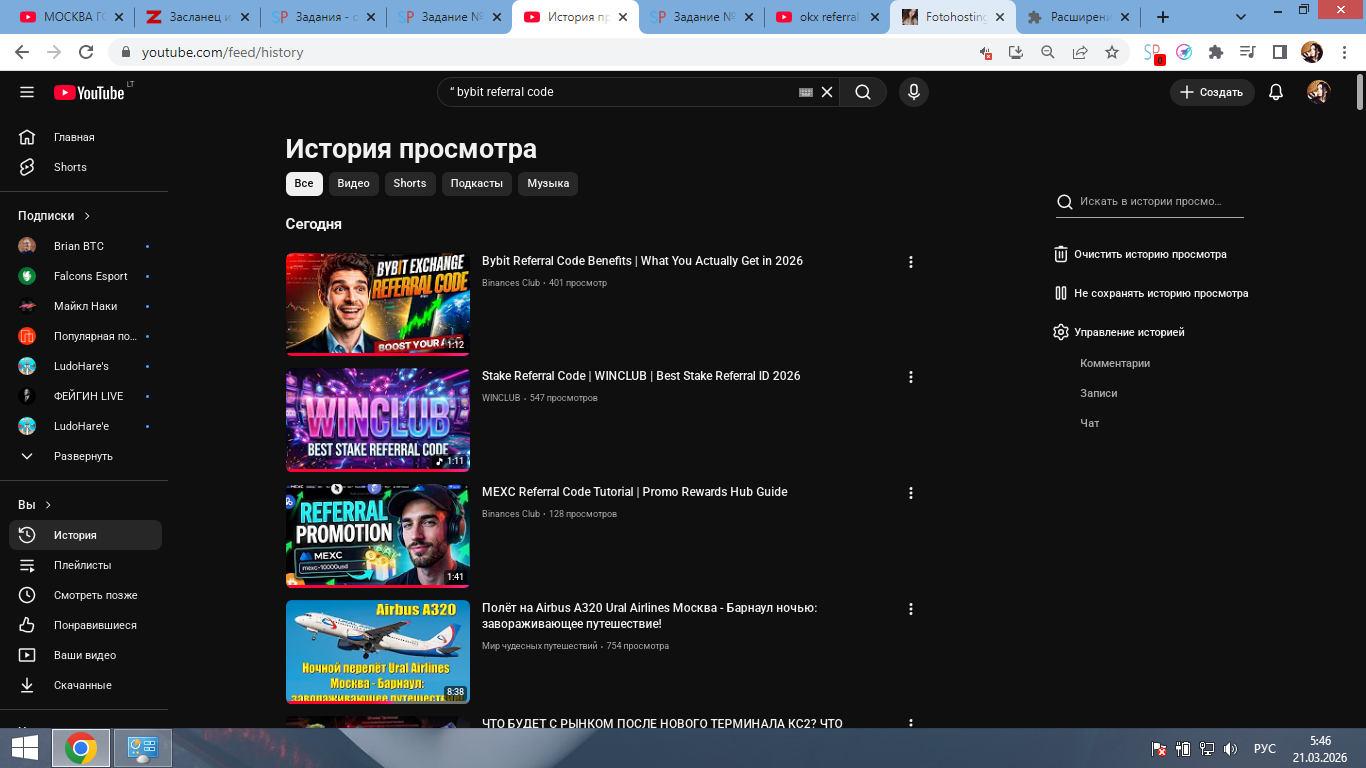This screenshot has height=768, width=1366.
Task: Filter history by Видео chip
Action: pos(353,184)
